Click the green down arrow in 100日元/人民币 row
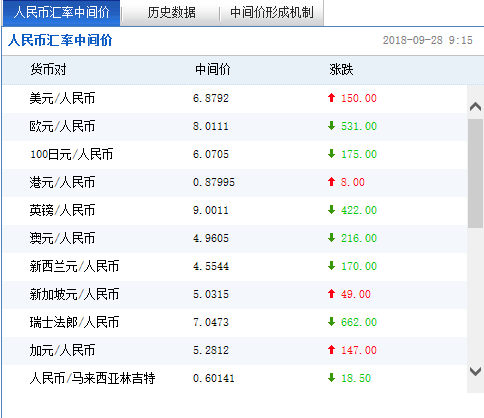Viewport: 484px width, 418px height. pos(331,154)
